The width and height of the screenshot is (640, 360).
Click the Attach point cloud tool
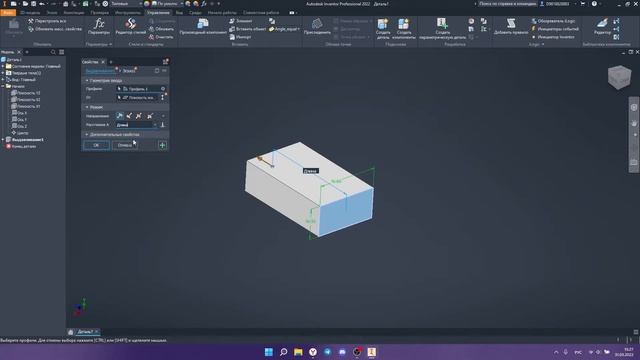click(317, 27)
